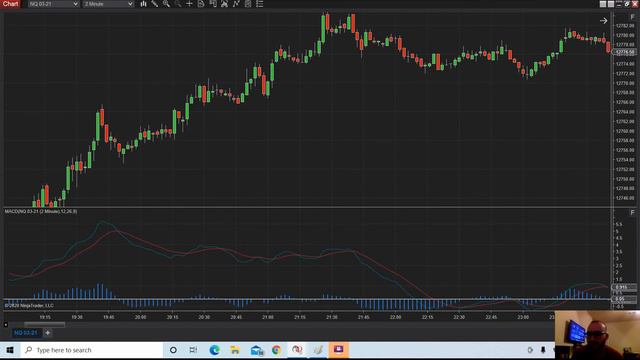Click the second window link grid icon
640x360 pixels.
(x=611, y=4)
